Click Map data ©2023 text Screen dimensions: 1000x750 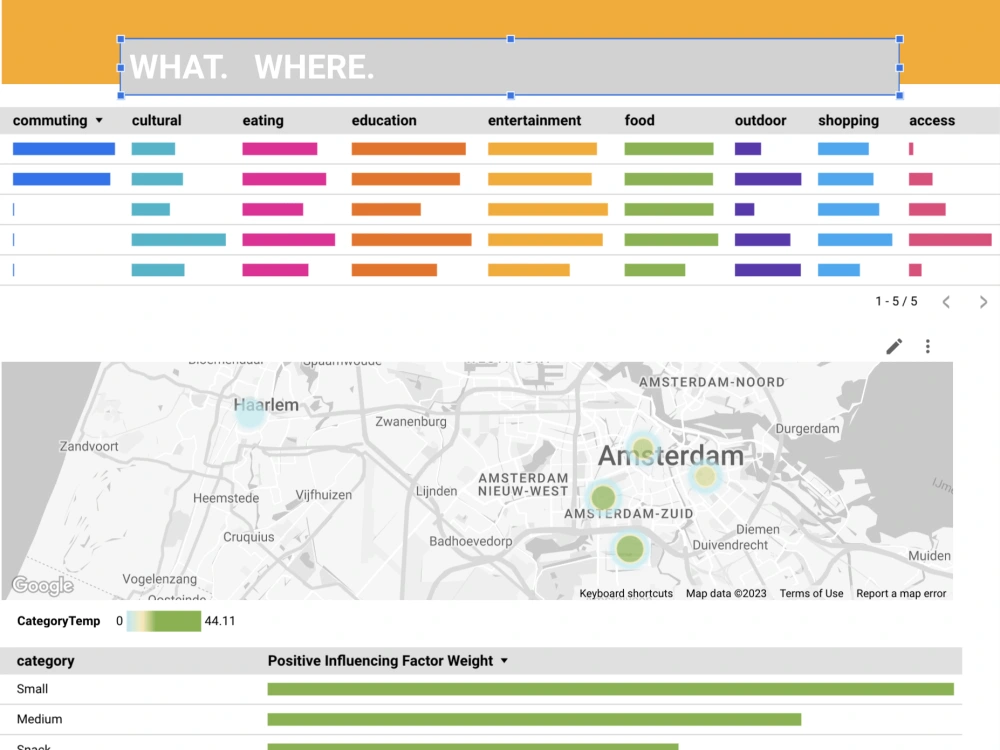point(726,593)
